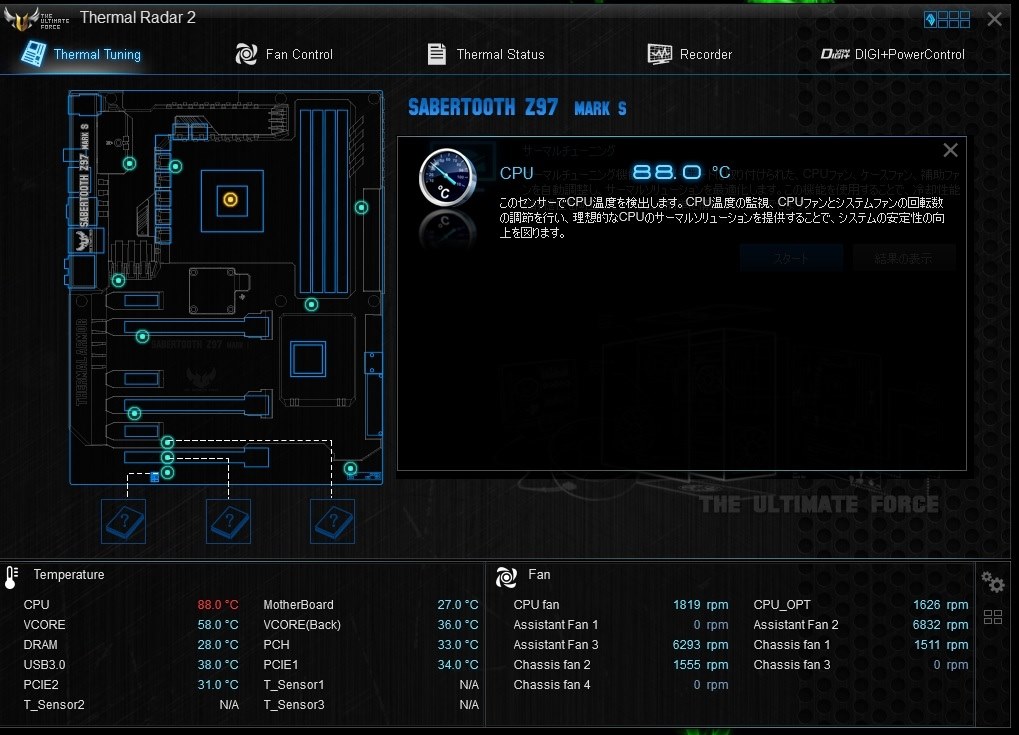Screen dimensions: 1019x735
Task: Select the VRM sensor left of CPU socket
Action: [x=175, y=166]
